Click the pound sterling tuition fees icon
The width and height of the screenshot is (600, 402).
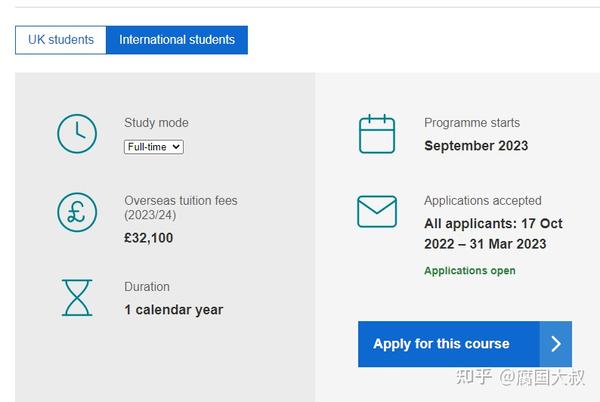[77, 212]
